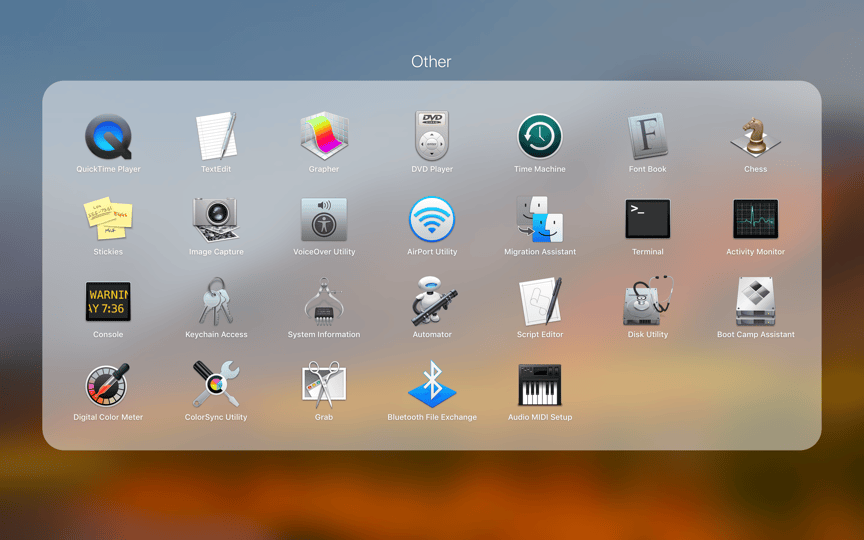Launch Audio MIDI Setup

(540, 385)
